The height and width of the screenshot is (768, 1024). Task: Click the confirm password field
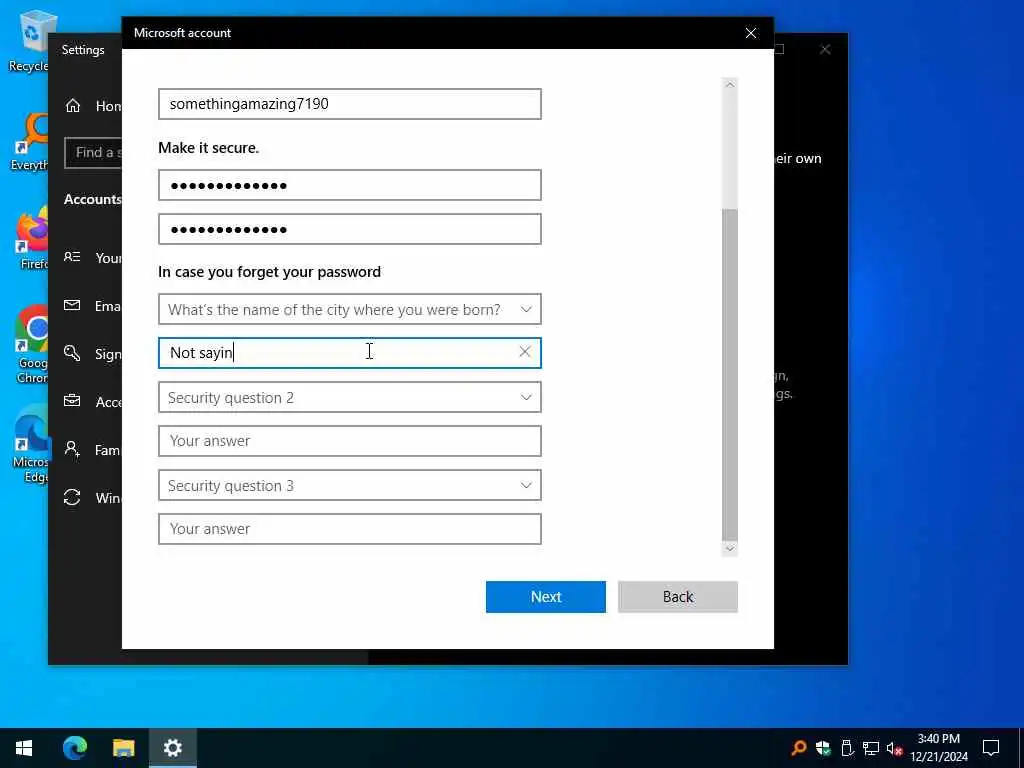[x=349, y=229]
